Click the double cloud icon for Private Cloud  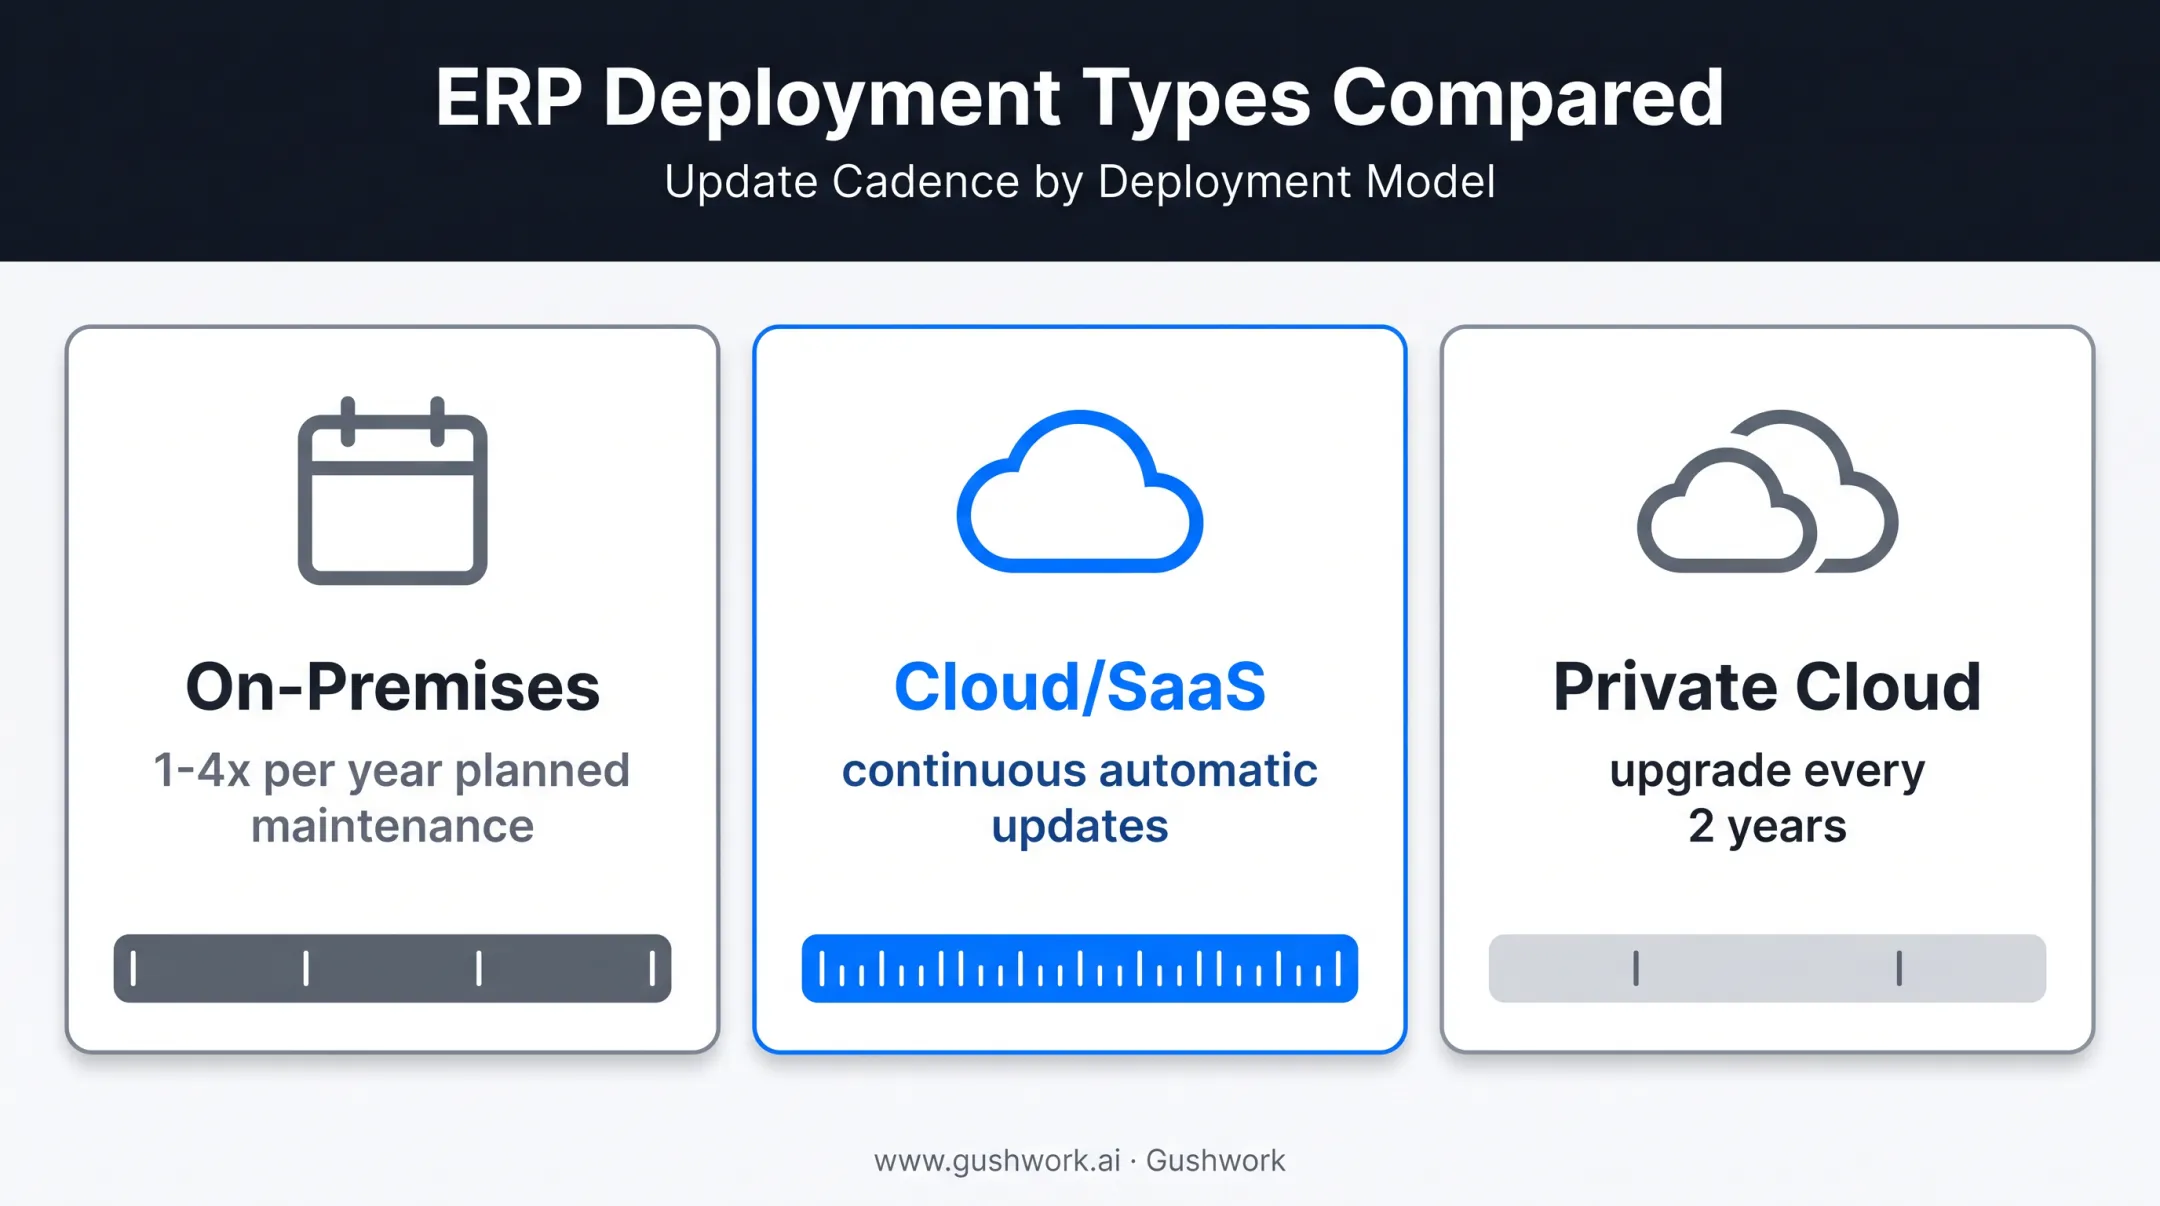click(1767, 491)
